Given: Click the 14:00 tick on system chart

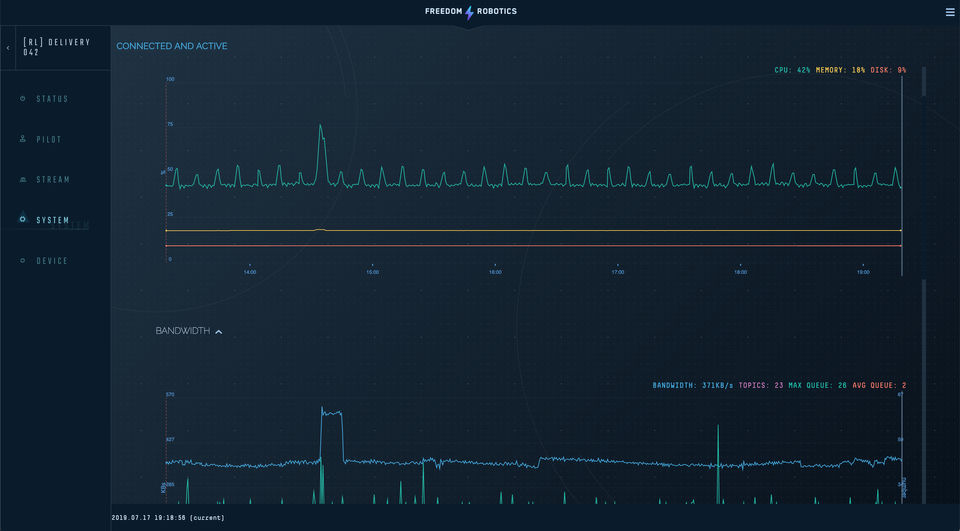Looking at the screenshot, I should [x=250, y=272].
